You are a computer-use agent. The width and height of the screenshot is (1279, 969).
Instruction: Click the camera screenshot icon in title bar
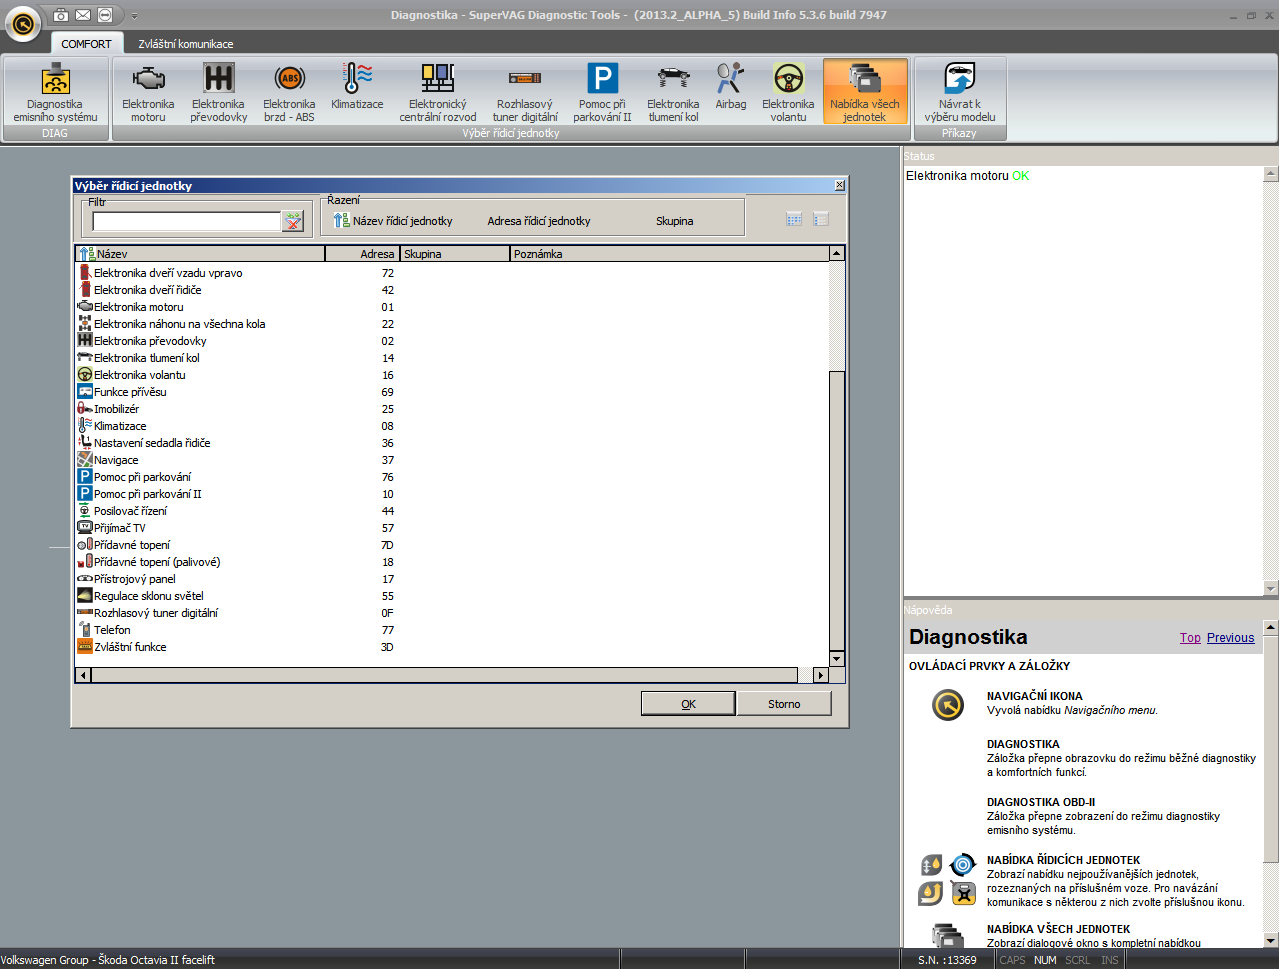click(61, 15)
